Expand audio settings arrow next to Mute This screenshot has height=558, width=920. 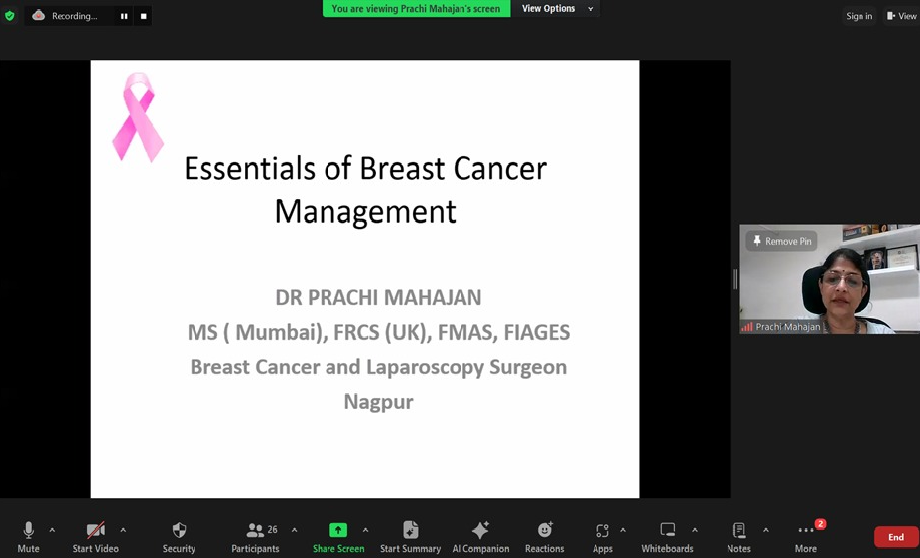(x=52, y=530)
